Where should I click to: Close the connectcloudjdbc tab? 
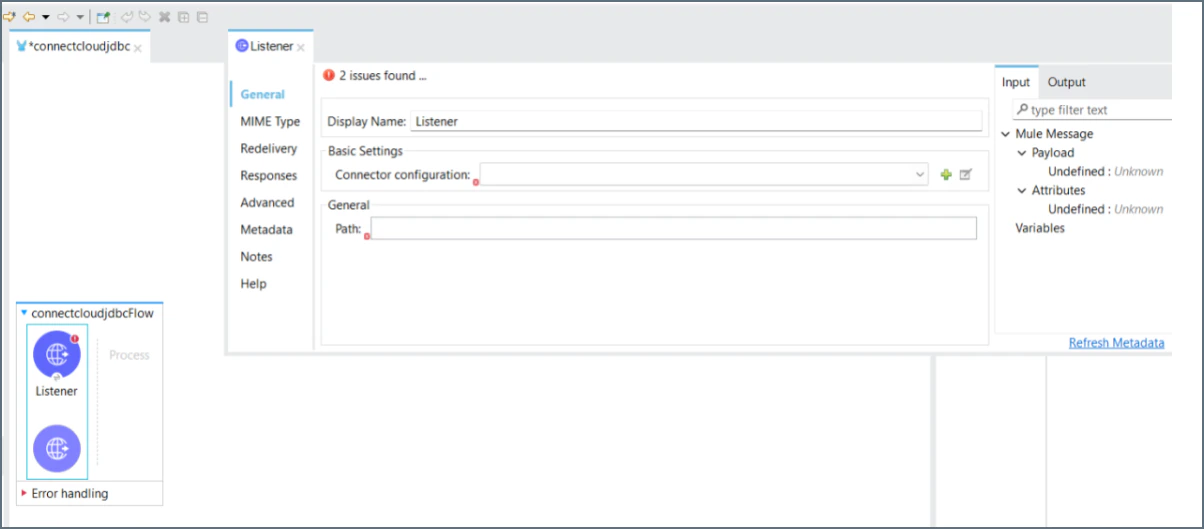pyautogui.click(x=138, y=48)
